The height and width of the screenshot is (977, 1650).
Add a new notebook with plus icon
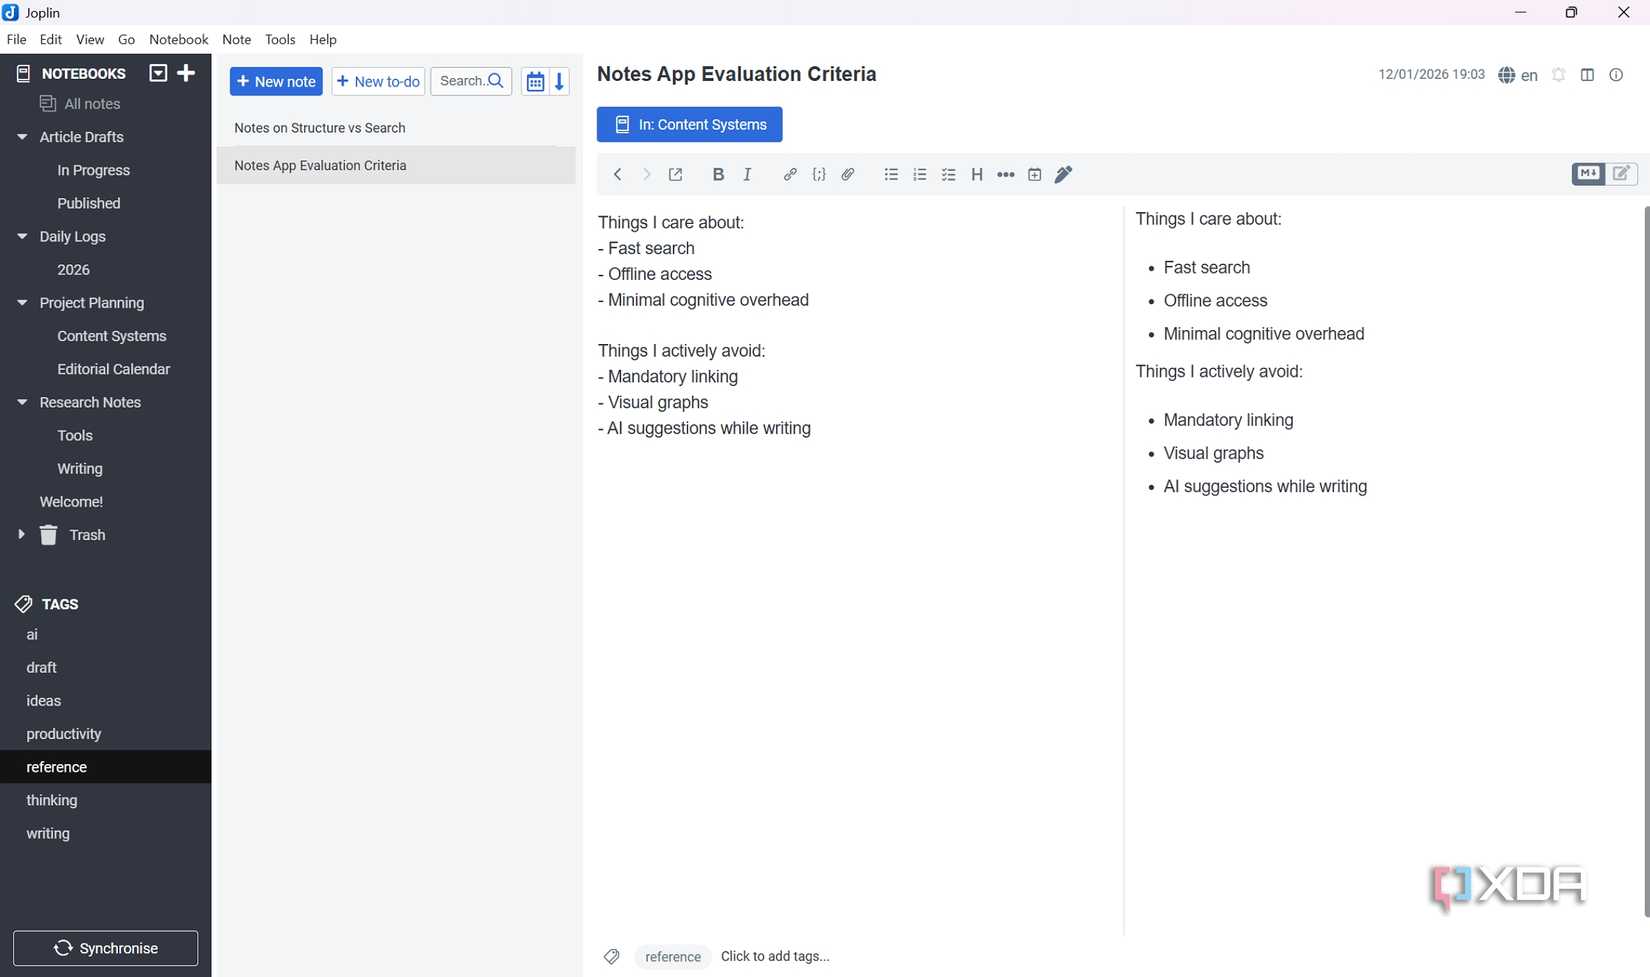186,73
